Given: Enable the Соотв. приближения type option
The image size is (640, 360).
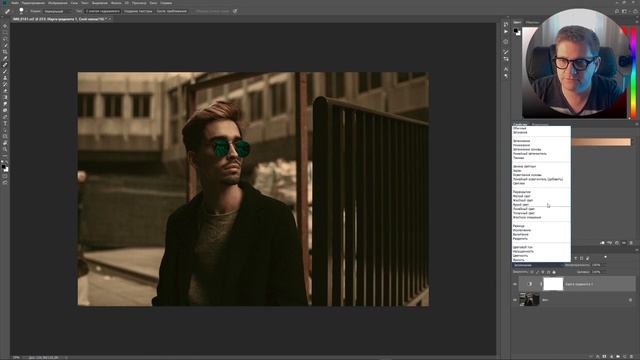Looking at the screenshot, I should [x=171, y=11].
